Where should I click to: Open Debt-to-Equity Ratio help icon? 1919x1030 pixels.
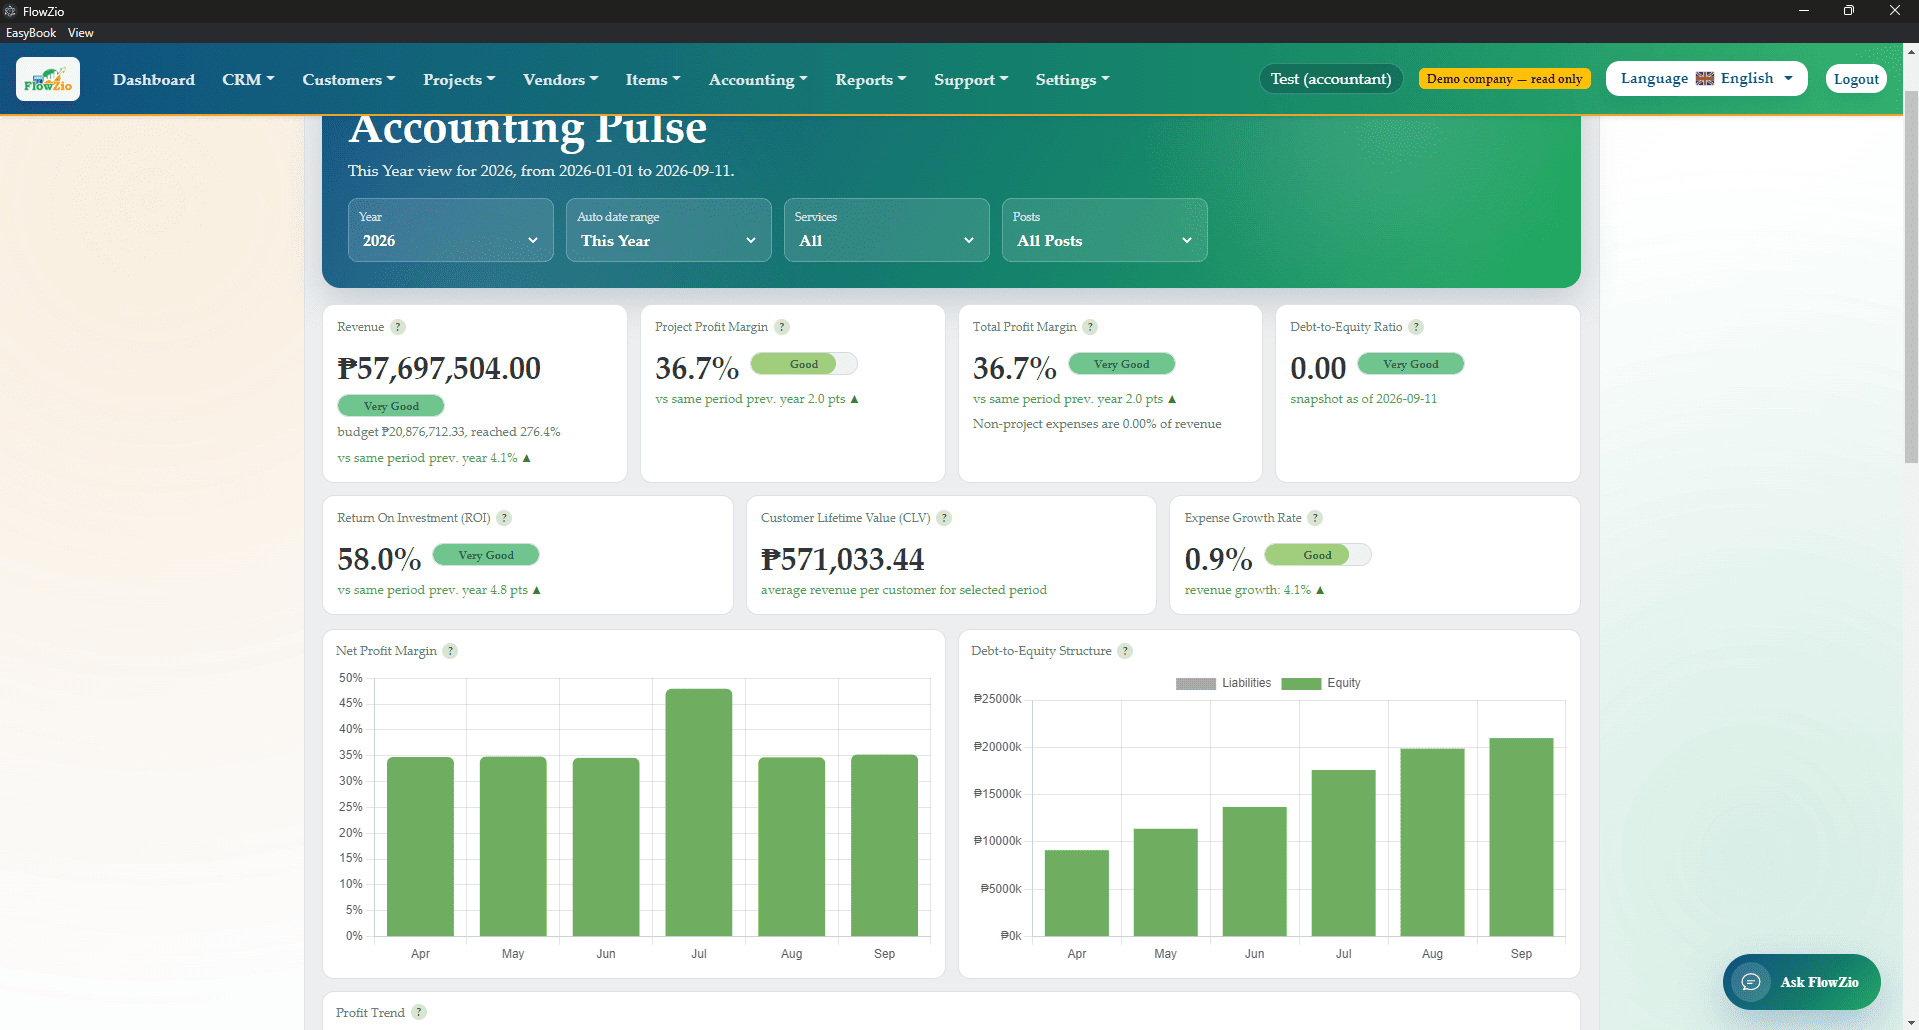tap(1416, 327)
